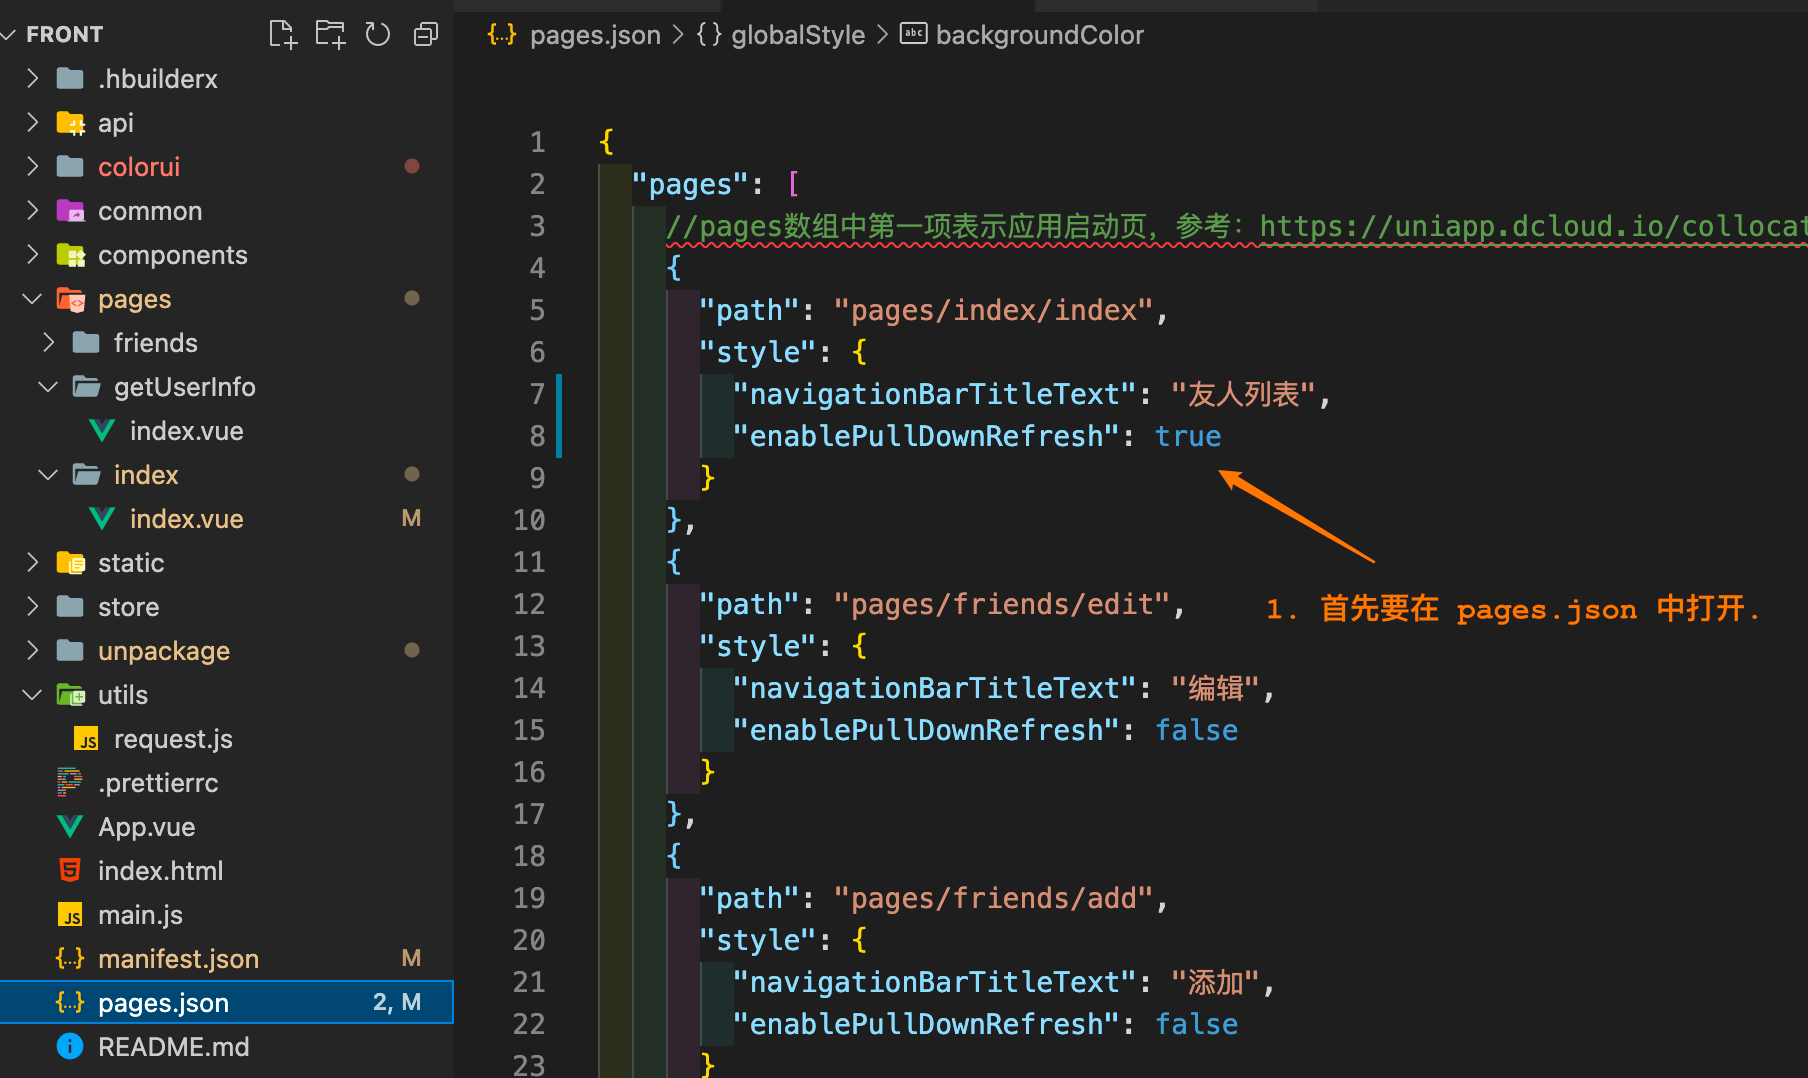1808x1078 pixels.
Task: Click the HTML5 icon beside index.html
Action: [70, 870]
